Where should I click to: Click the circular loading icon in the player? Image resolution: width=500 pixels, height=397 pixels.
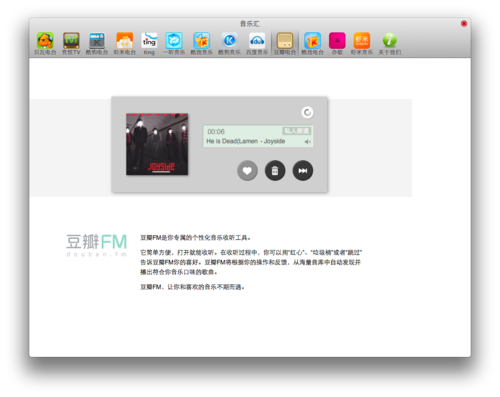pyautogui.click(x=307, y=112)
